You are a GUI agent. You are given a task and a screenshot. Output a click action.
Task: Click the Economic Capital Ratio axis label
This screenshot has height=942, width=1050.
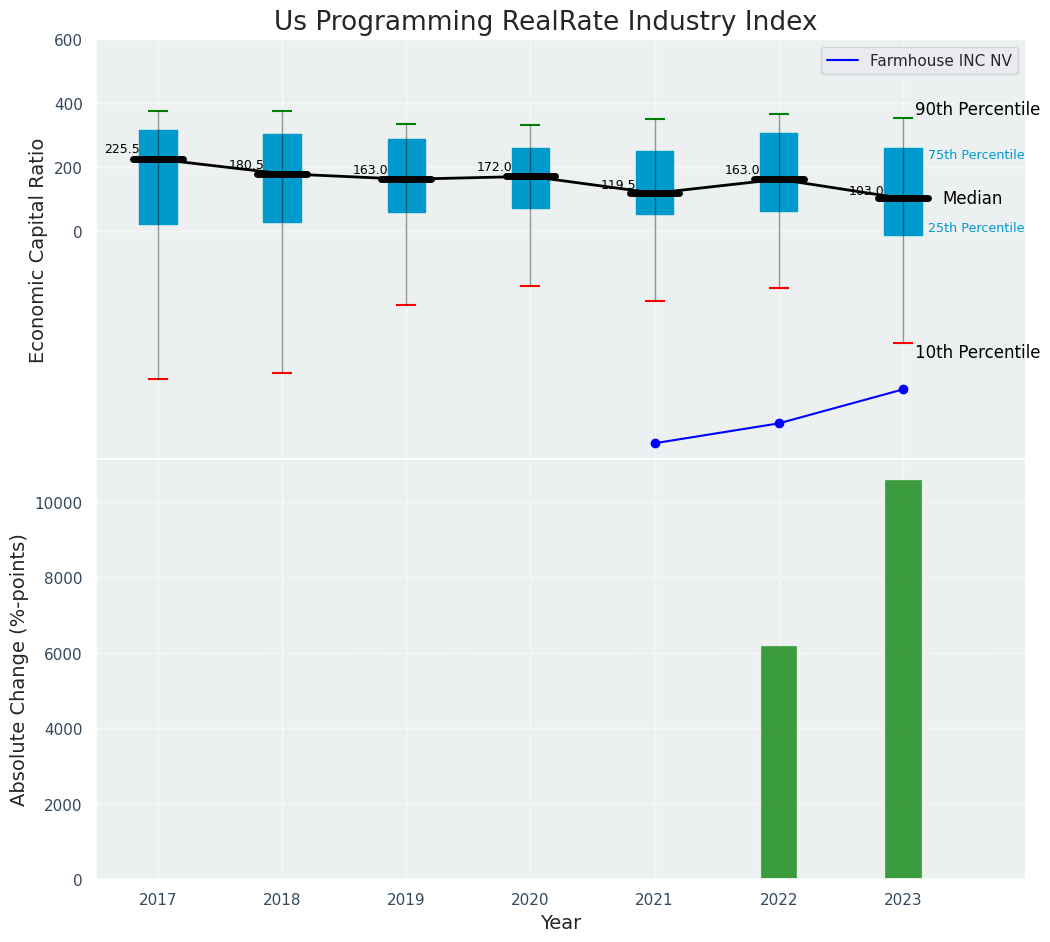point(38,250)
